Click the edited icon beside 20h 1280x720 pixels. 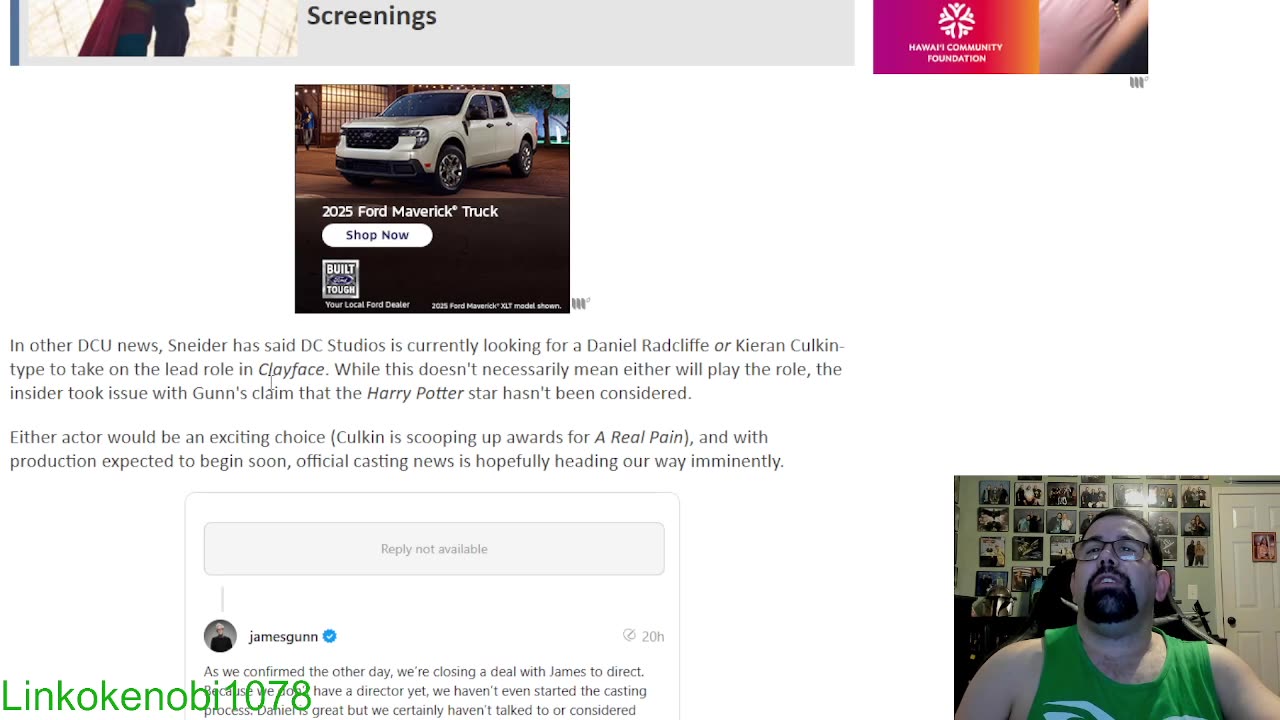(x=629, y=635)
